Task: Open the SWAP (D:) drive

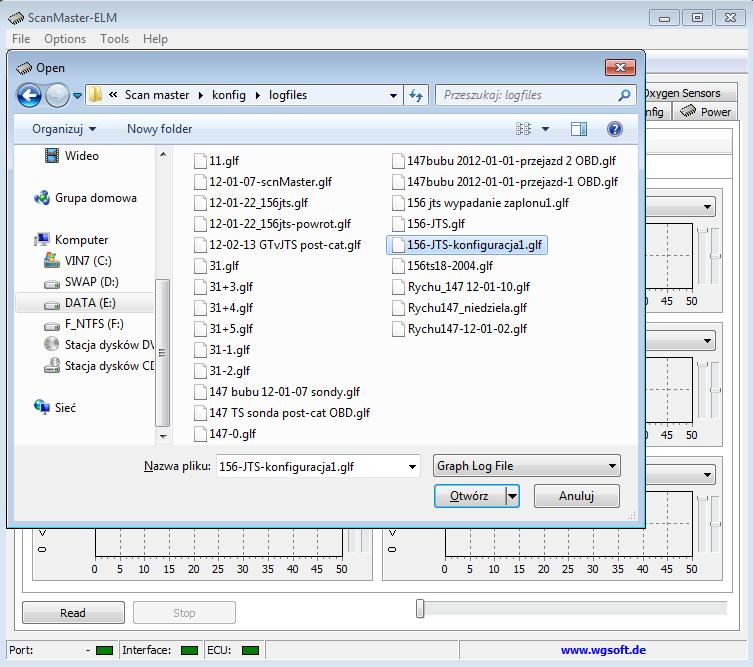Action: click(81, 282)
